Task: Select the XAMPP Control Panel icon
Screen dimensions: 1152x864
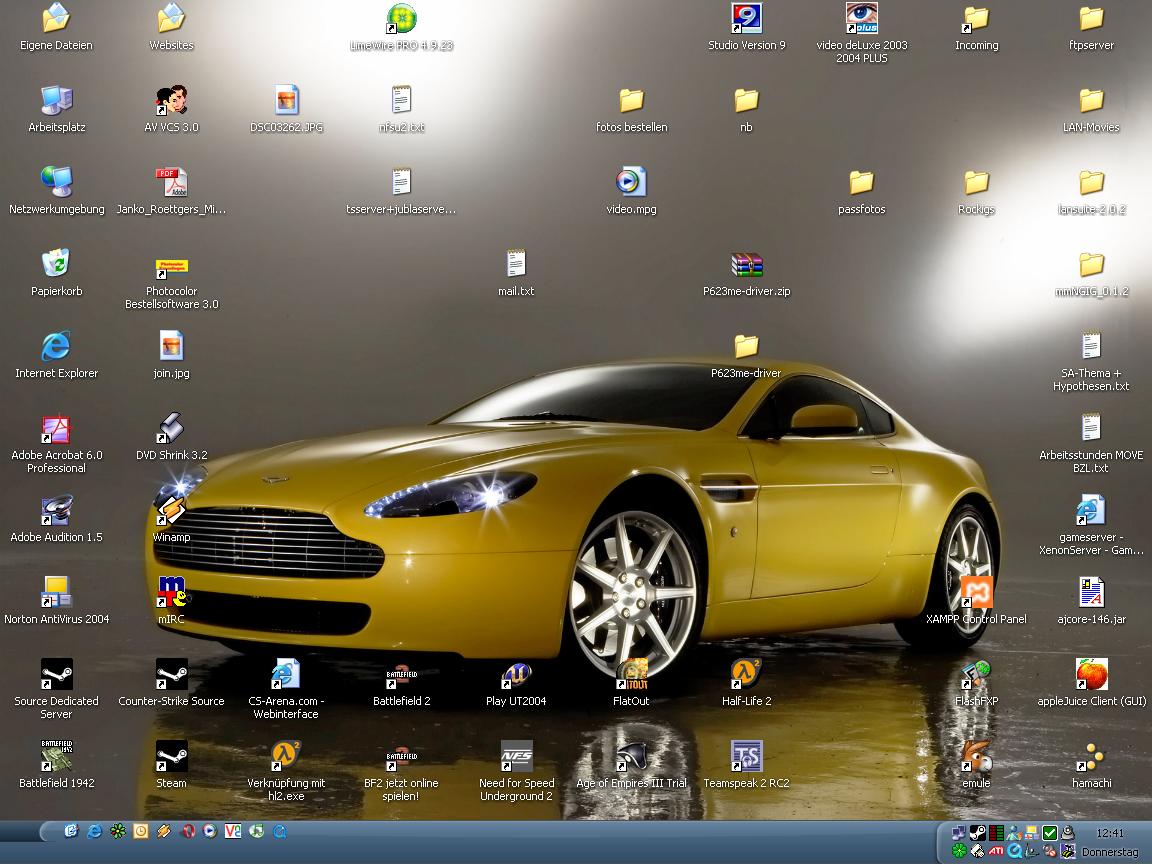Action: click(x=976, y=592)
